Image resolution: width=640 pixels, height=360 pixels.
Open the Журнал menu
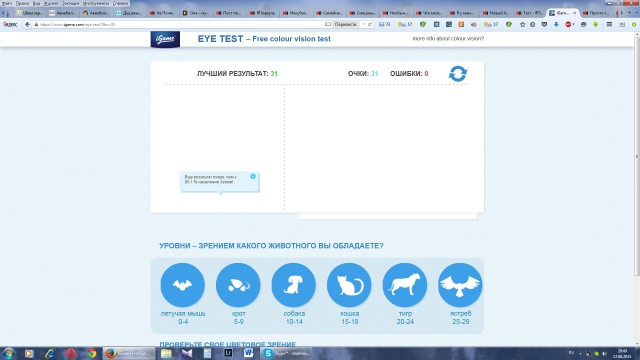pos(51,3)
